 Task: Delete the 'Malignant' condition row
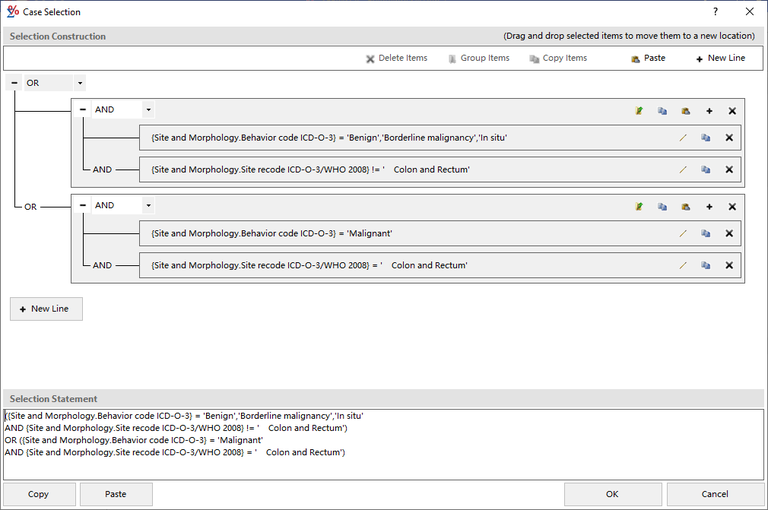(730, 233)
